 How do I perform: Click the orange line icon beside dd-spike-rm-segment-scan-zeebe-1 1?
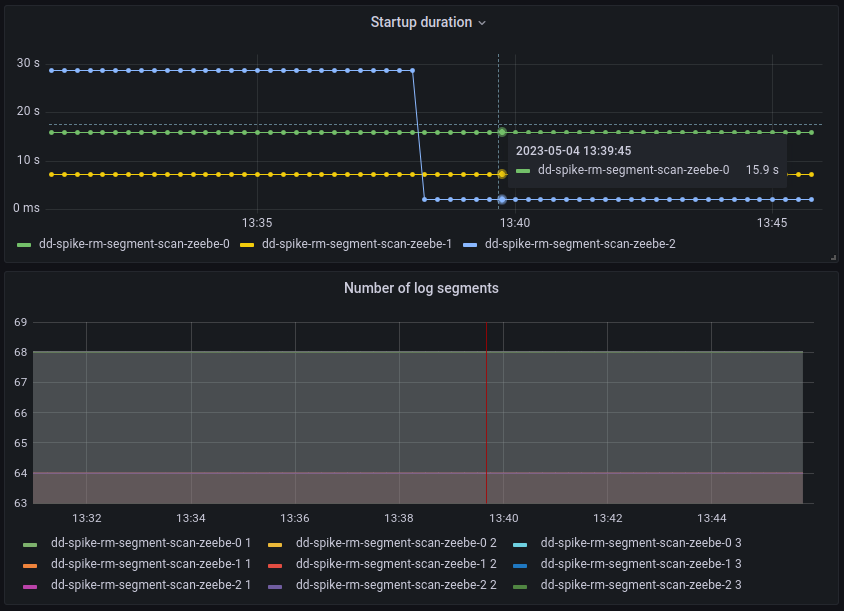[x=30, y=564]
